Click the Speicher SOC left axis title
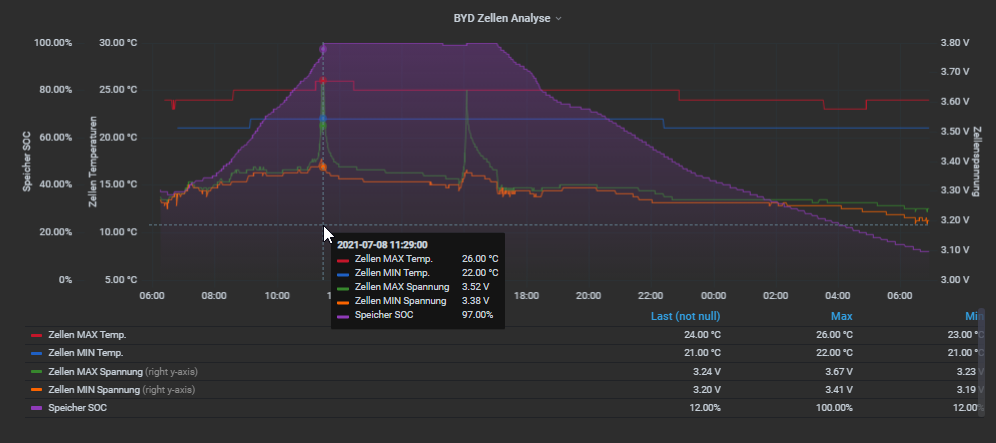 [27, 161]
